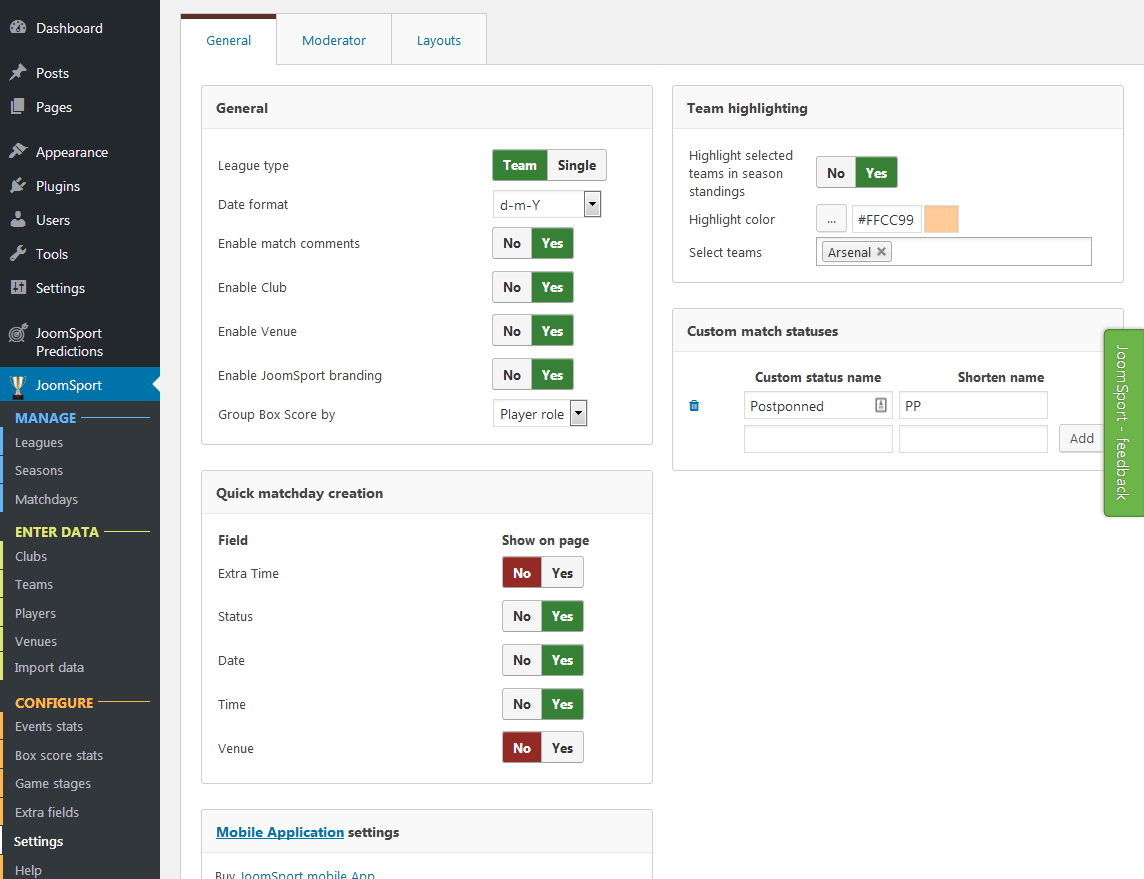The image size is (1144, 879).
Task: Click the JoomSport mobile App link
Action: (x=307, y=874)
